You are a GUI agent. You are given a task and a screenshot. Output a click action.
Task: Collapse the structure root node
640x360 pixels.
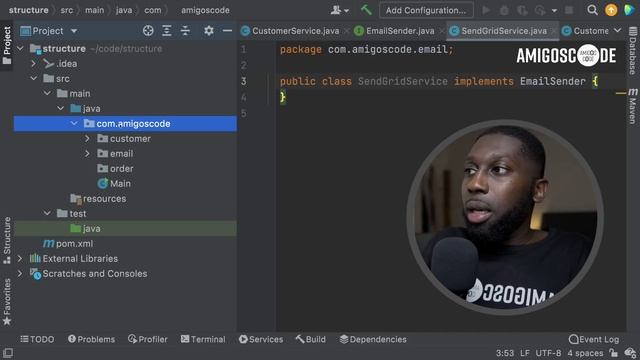click(20, 49)
